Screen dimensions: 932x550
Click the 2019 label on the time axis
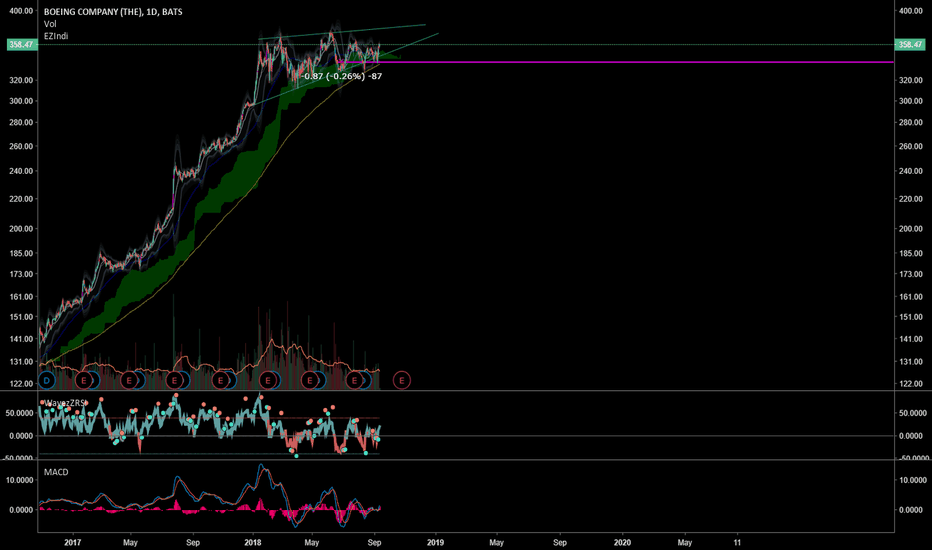click(x=435, y=542)
